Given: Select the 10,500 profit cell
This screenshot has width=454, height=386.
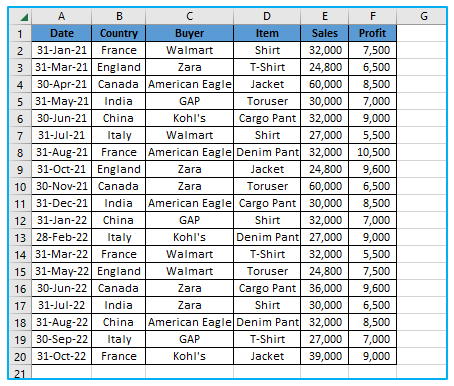Looking at the screenshot, I should pyautogui.click(x=373, y=152).
